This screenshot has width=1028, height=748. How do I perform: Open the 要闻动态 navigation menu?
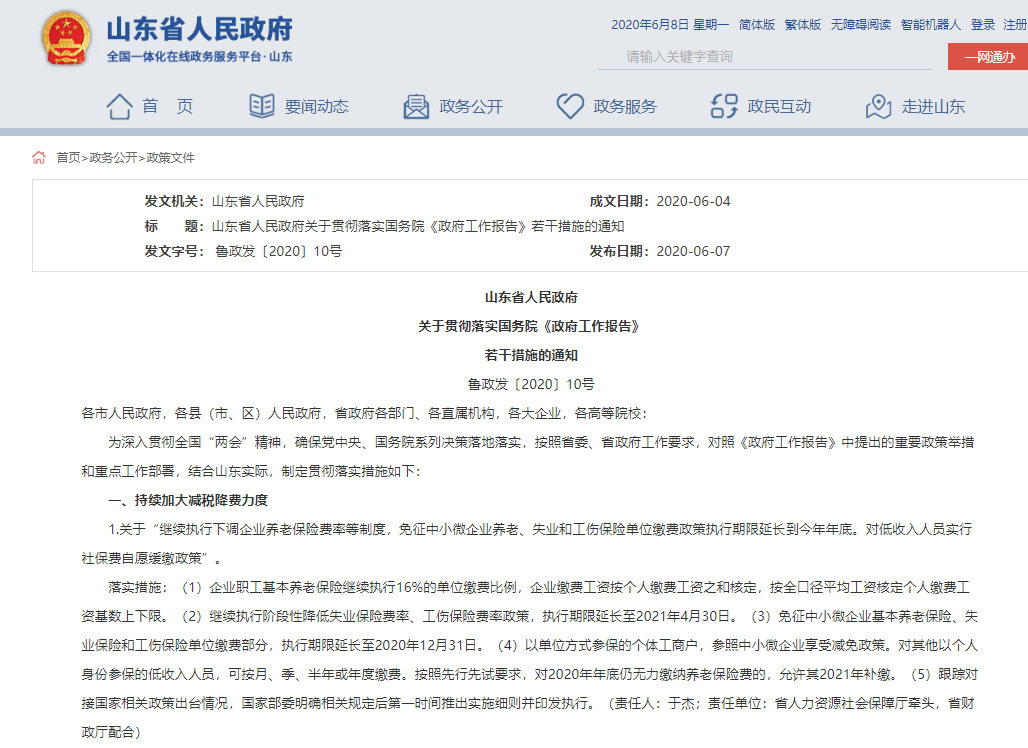point(316,106)
